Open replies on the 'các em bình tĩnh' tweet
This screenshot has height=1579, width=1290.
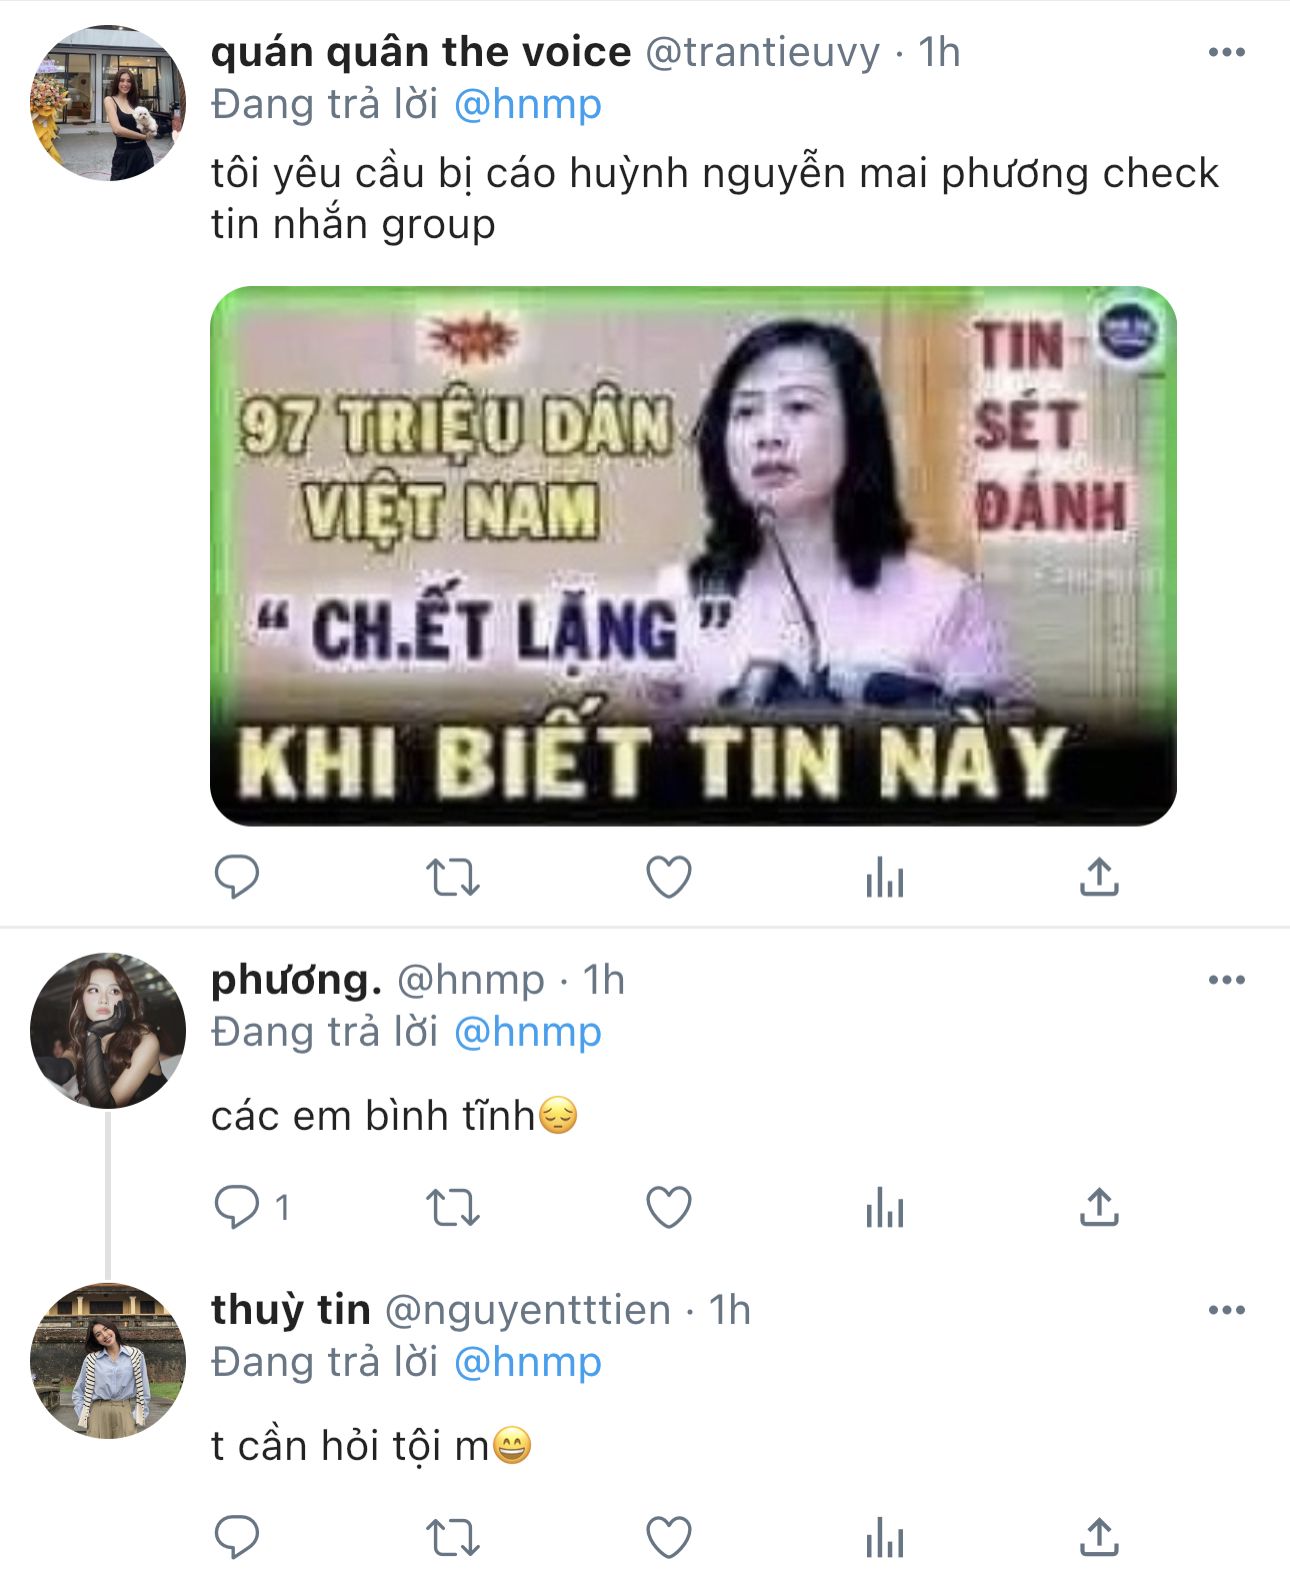[x=237, y=1207]
